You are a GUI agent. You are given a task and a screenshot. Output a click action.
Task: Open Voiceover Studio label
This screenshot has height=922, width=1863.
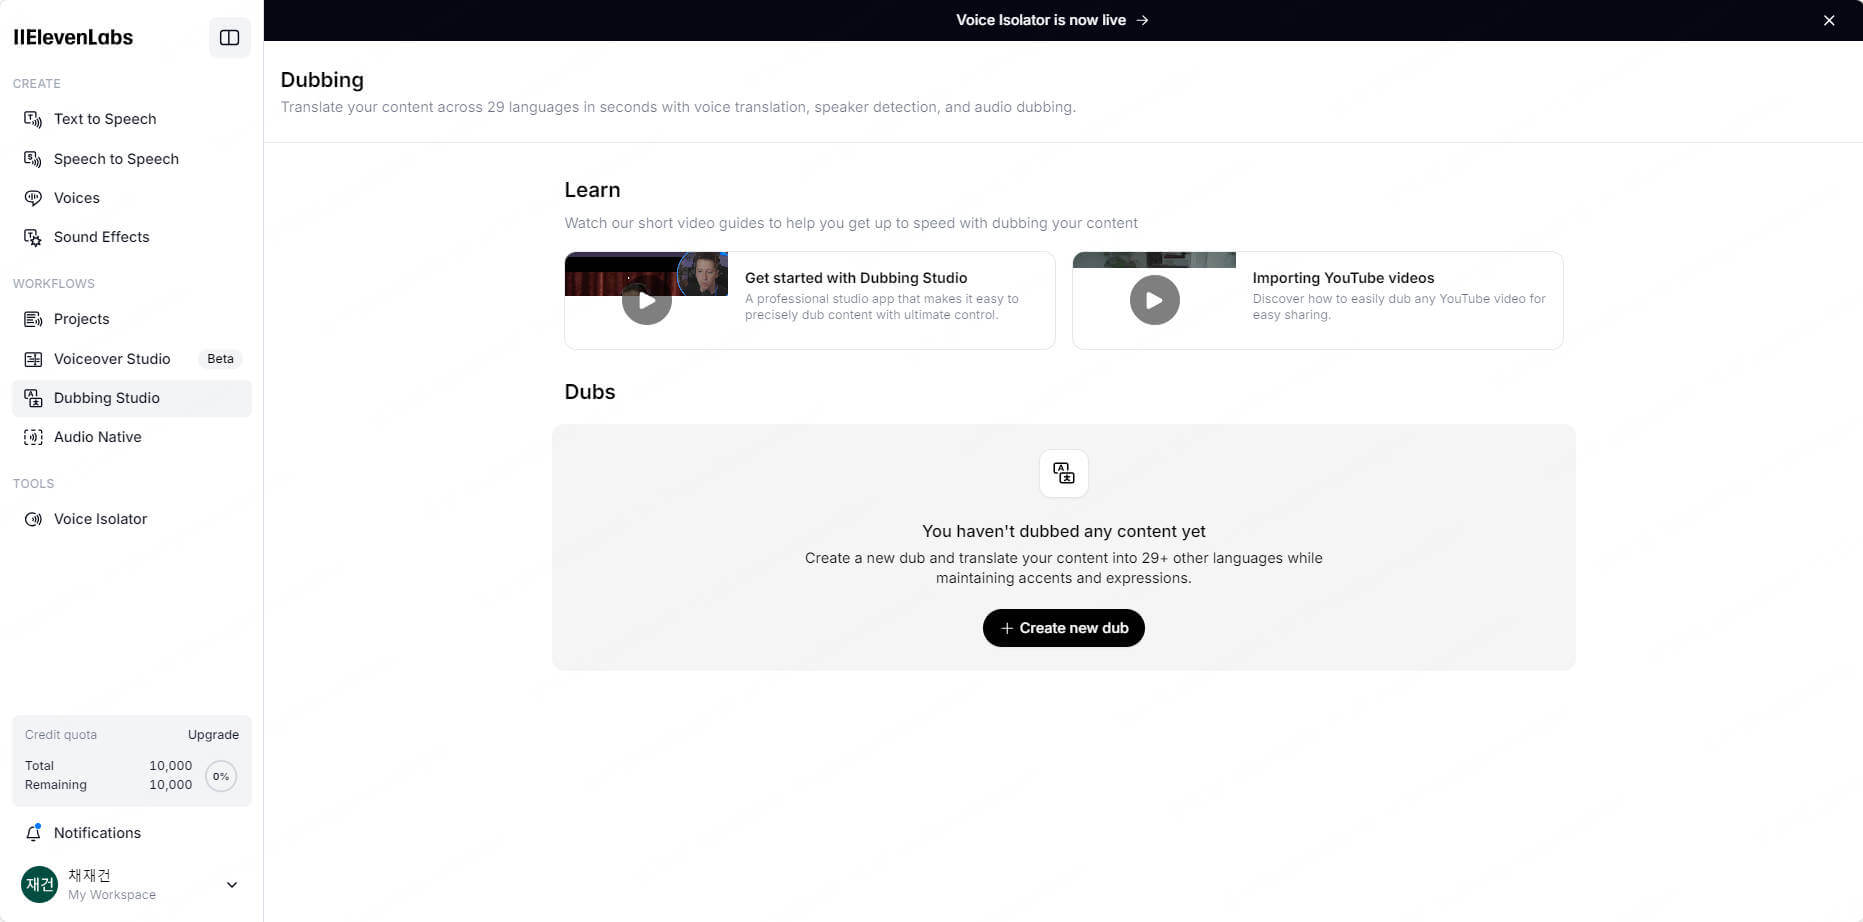(x=112, y=359)
